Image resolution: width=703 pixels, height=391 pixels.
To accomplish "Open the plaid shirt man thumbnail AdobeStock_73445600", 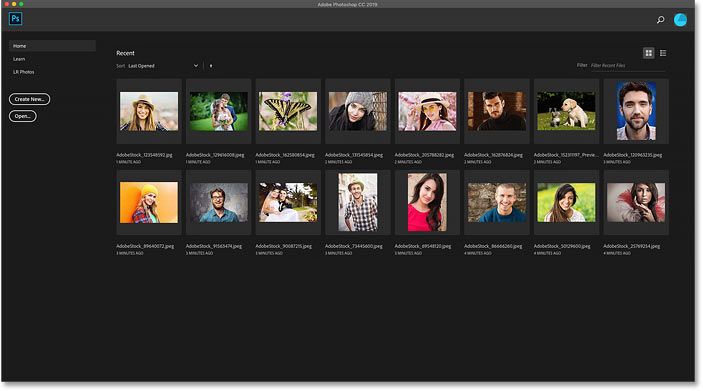I will 358,202.
